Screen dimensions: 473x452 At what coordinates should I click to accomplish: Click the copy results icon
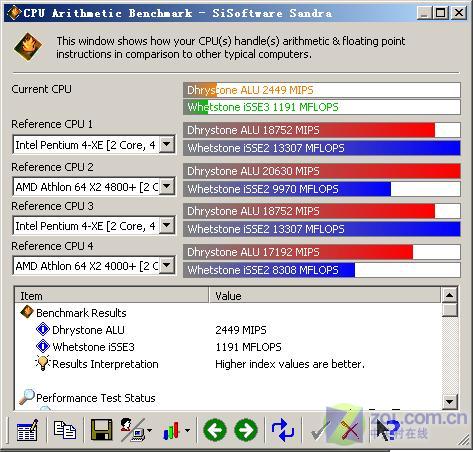click(65, 430)
